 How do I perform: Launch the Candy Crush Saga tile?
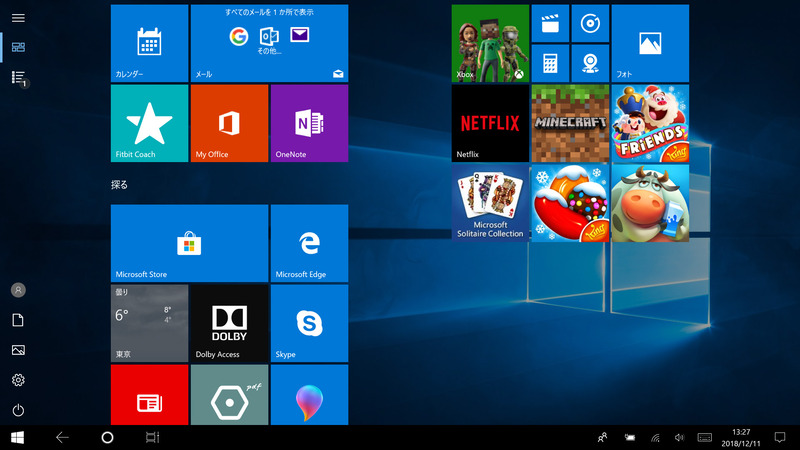[x=570, y=203]
